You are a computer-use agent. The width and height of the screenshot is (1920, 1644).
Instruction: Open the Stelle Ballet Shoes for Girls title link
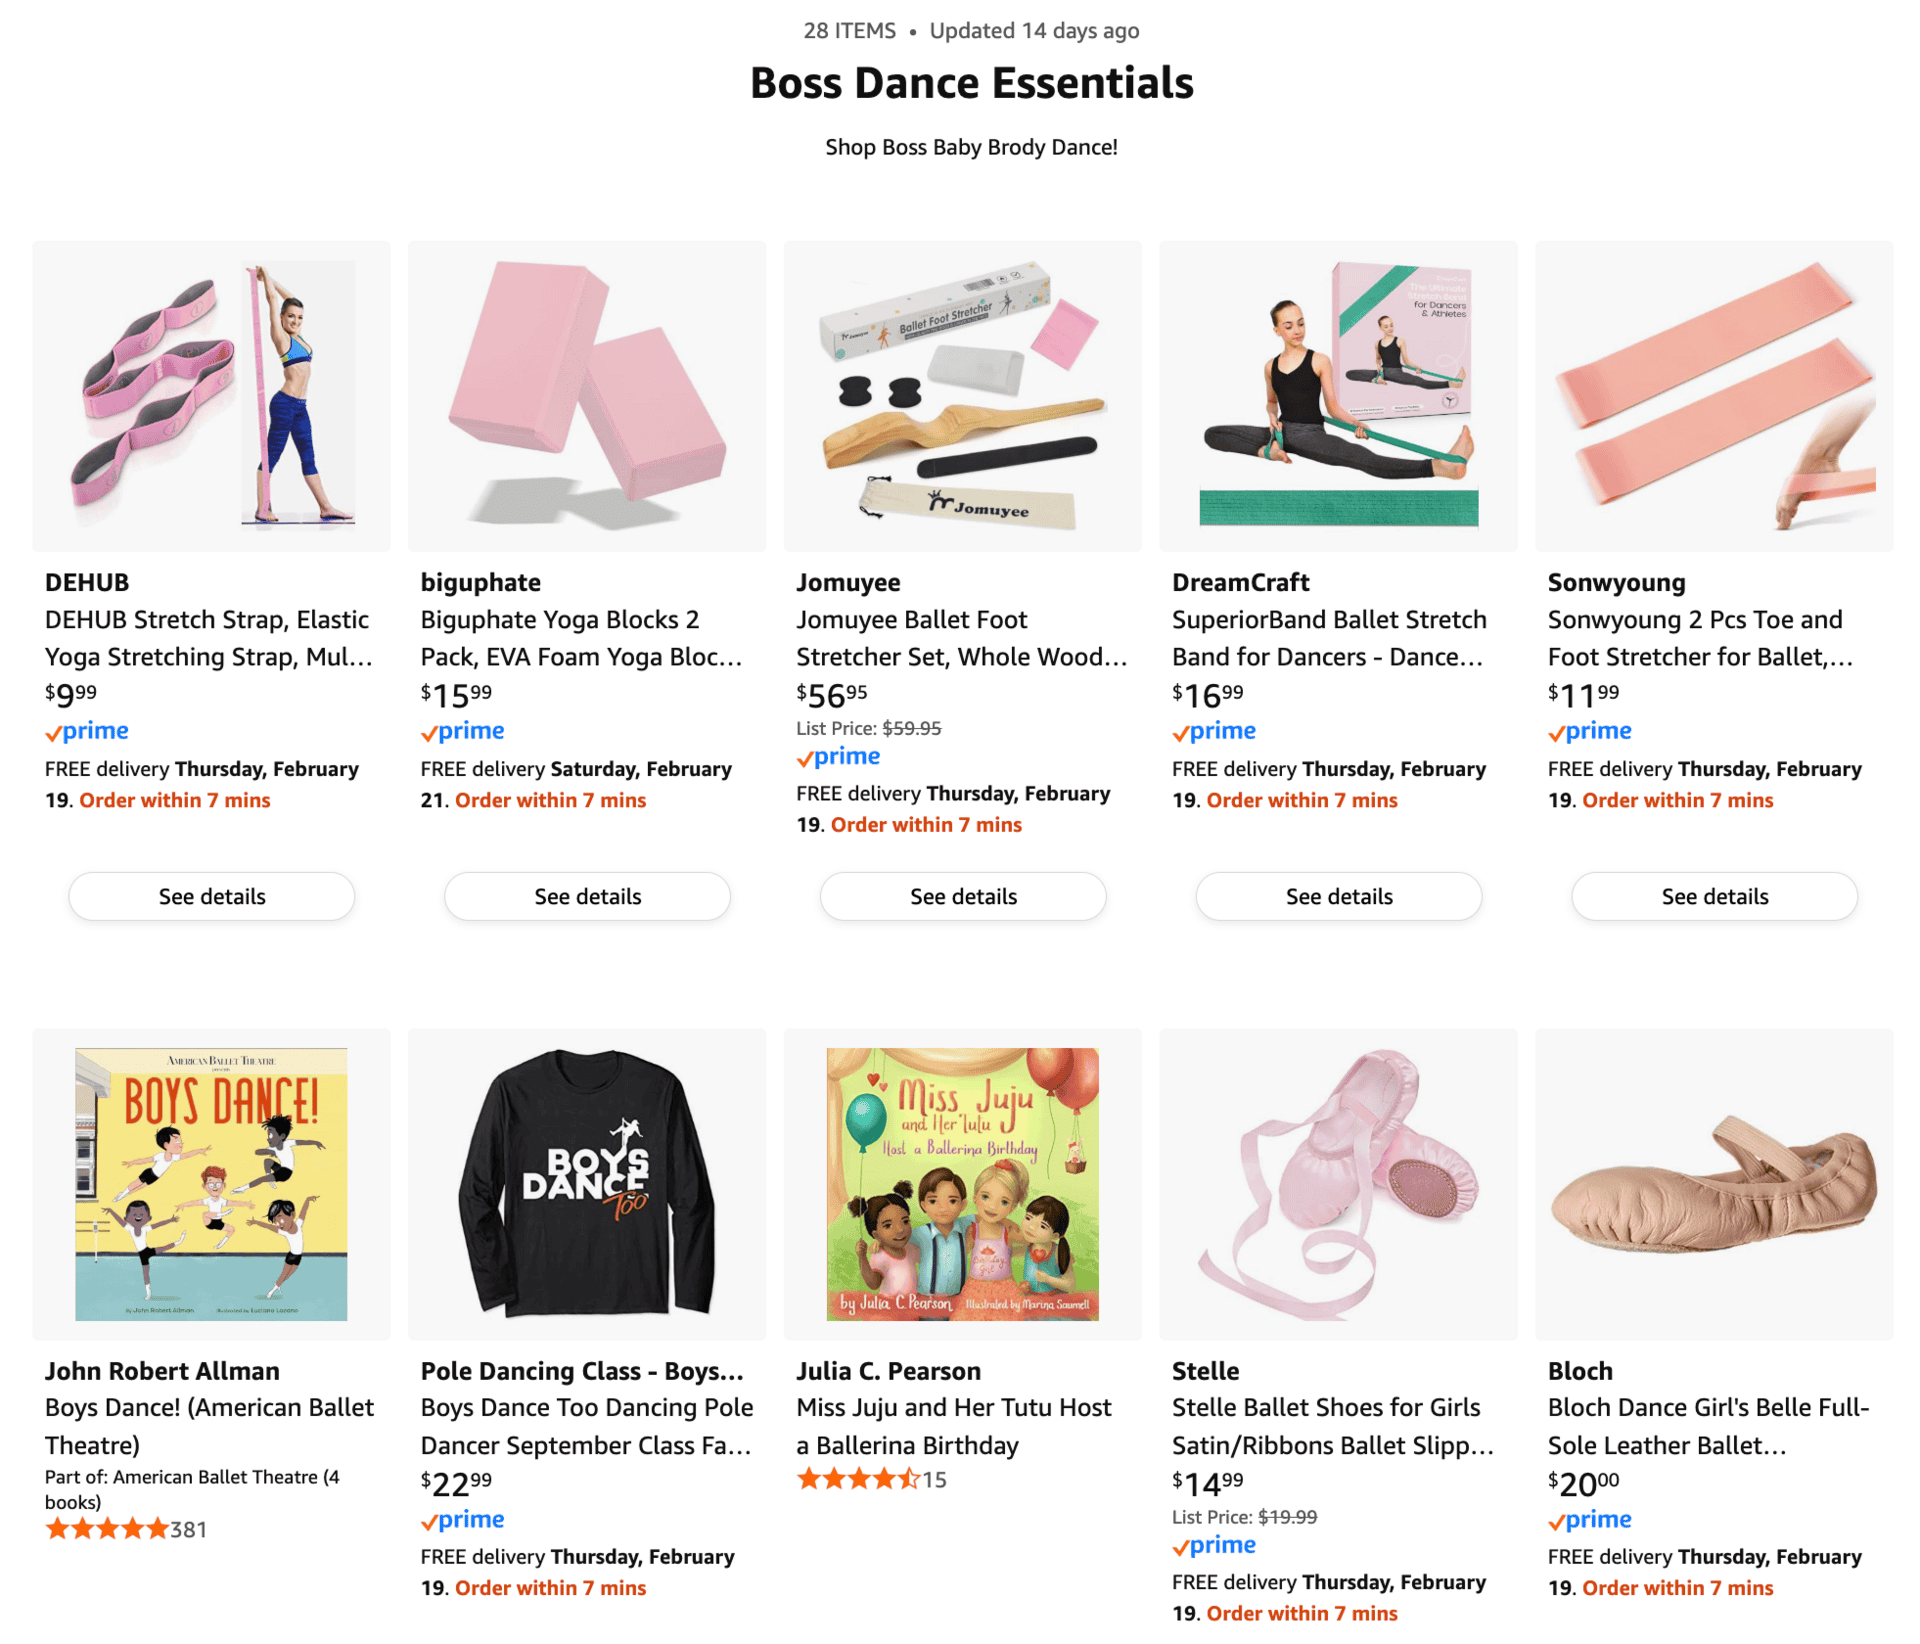[1332, 1426]
